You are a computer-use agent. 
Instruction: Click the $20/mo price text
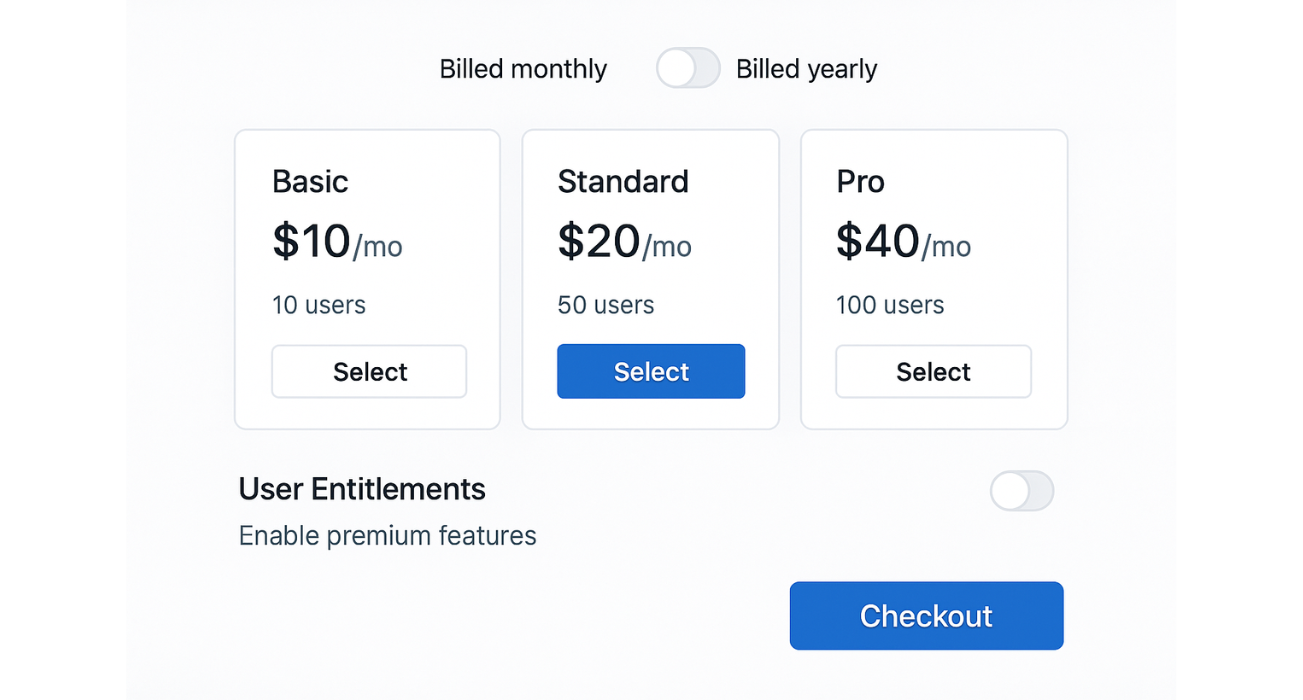coord(624,241)
